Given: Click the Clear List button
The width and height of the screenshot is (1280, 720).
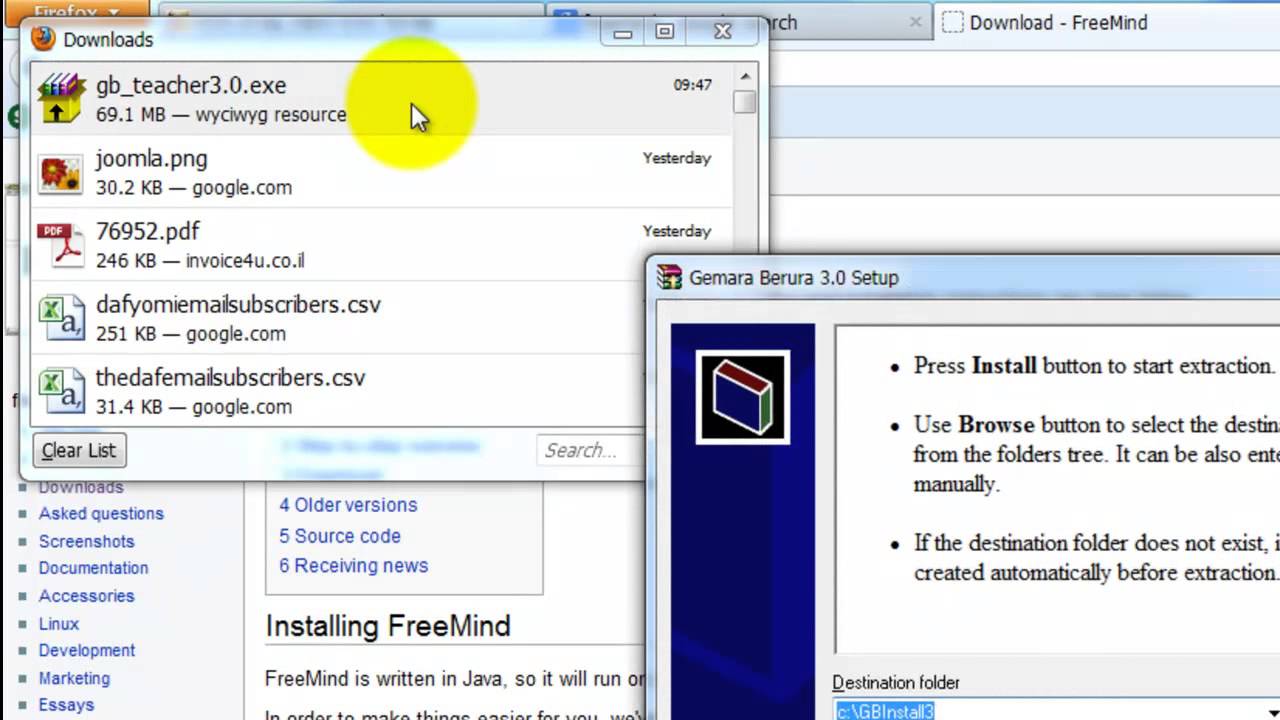Looking at the screenshot, I should click(x=79, y=450).
